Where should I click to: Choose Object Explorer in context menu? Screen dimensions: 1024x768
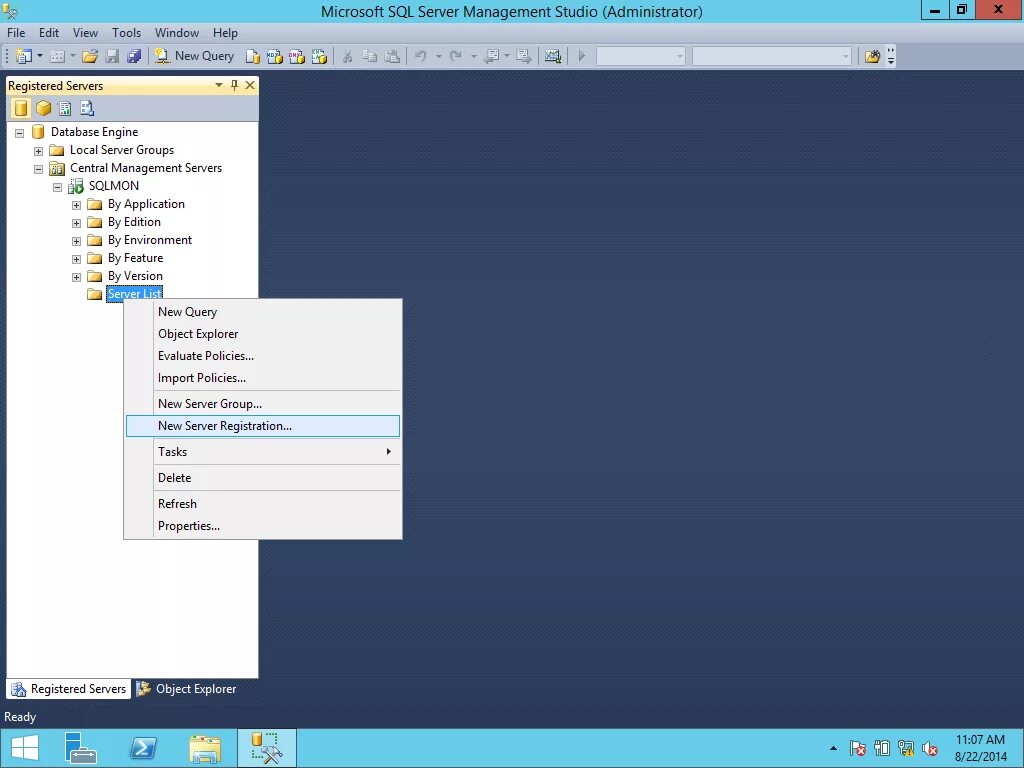coord(263,334)
